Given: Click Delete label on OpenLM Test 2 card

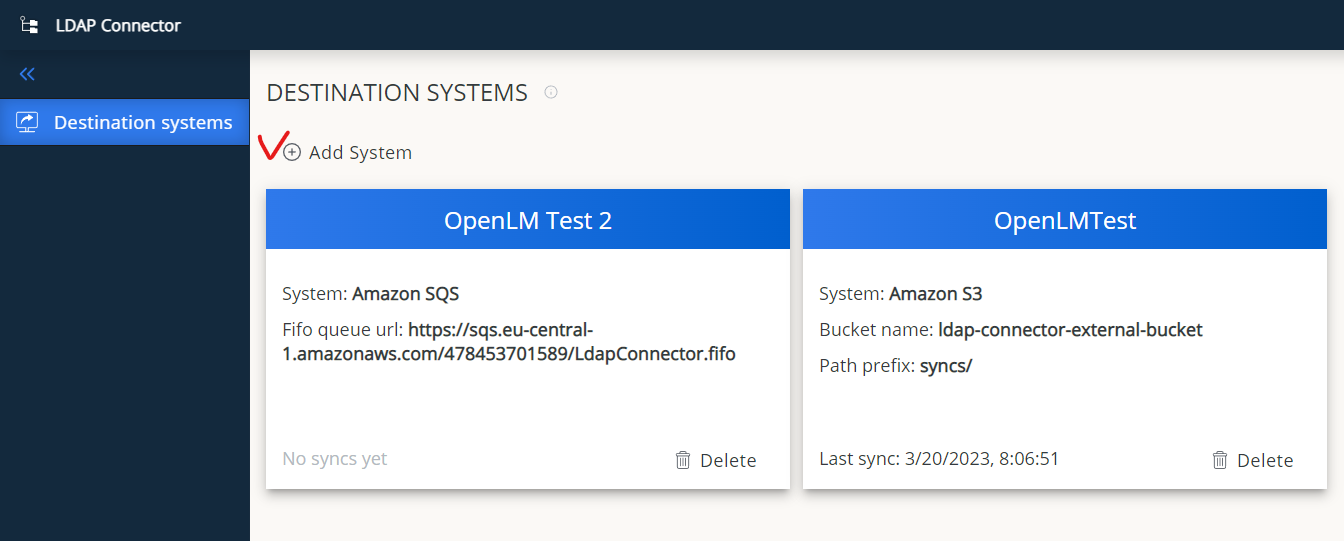Looking at the screenshot, I should [x=728, y=460].
